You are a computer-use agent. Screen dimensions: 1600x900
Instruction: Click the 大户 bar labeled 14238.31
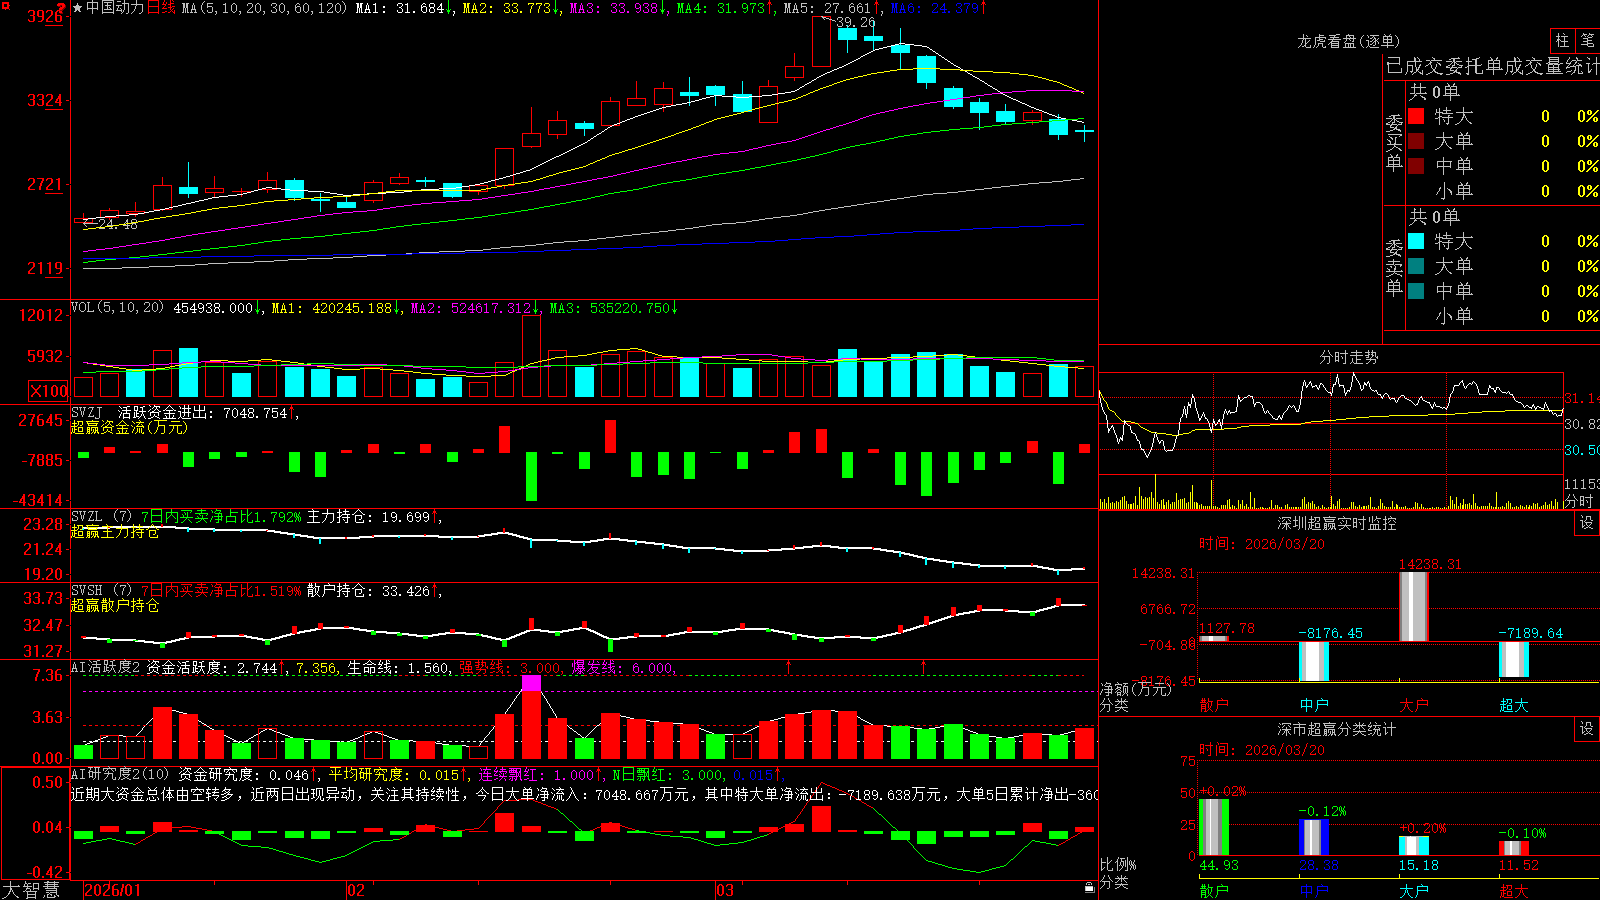[1413, 606]
